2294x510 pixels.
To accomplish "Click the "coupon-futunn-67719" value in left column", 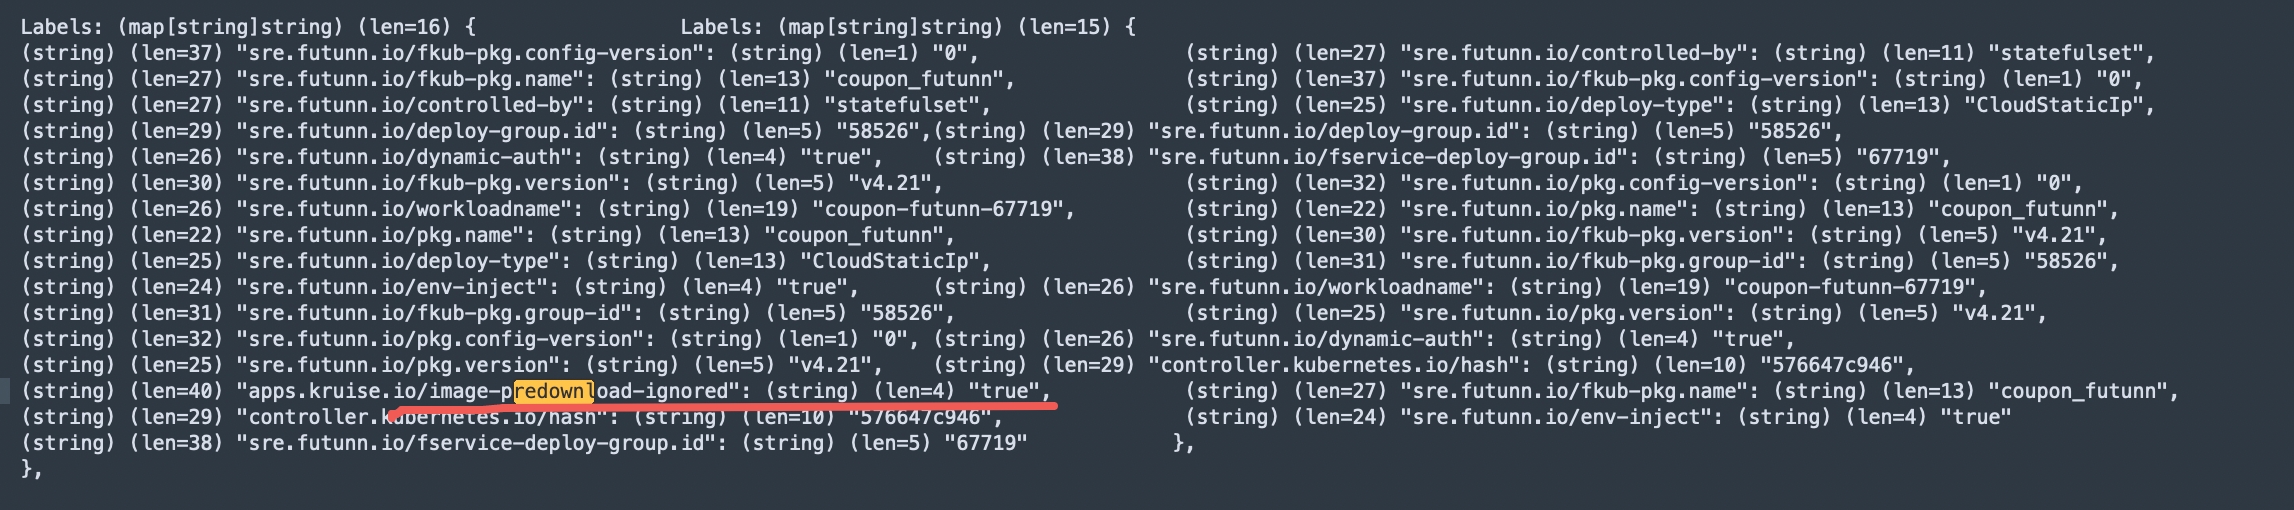I will (x=943, y=209).
